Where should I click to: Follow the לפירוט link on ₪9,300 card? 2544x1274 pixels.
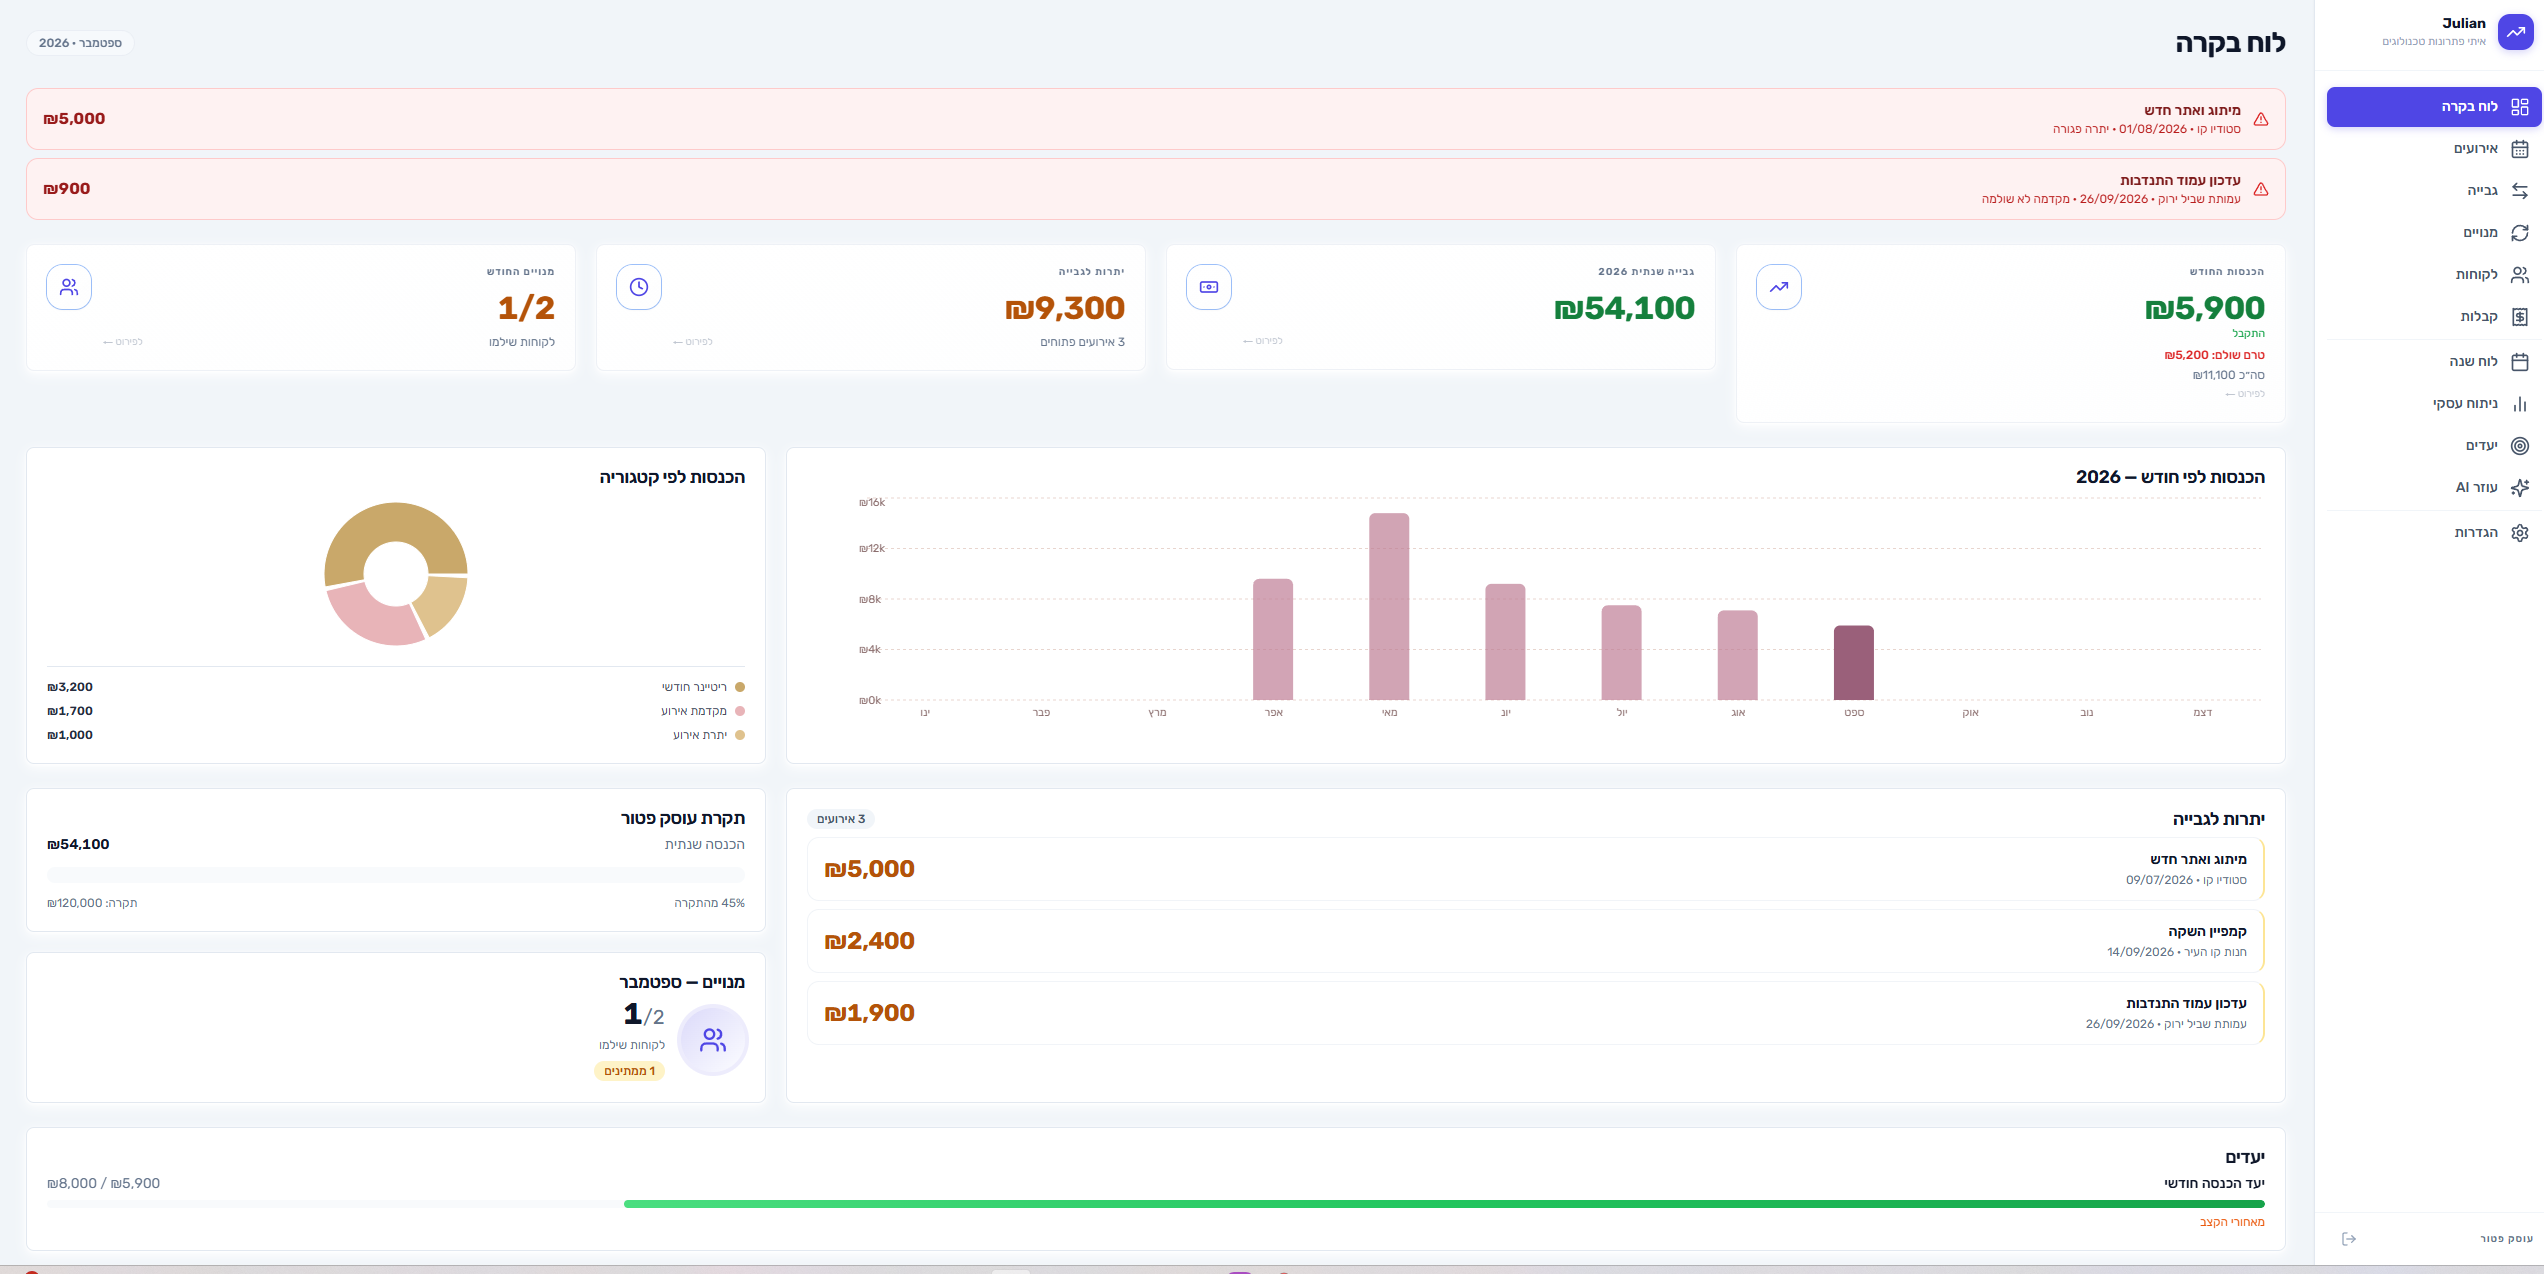tap(692, 342)
